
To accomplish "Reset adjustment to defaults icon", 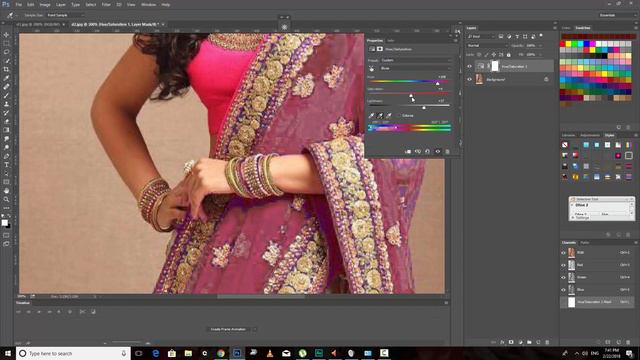I will 427,151.
